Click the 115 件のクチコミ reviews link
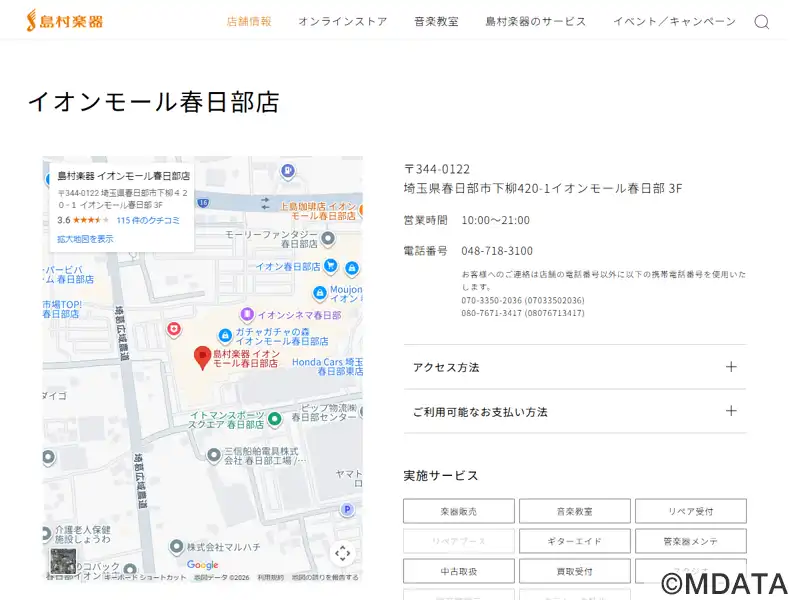The image size is (800, 600). 148,220
